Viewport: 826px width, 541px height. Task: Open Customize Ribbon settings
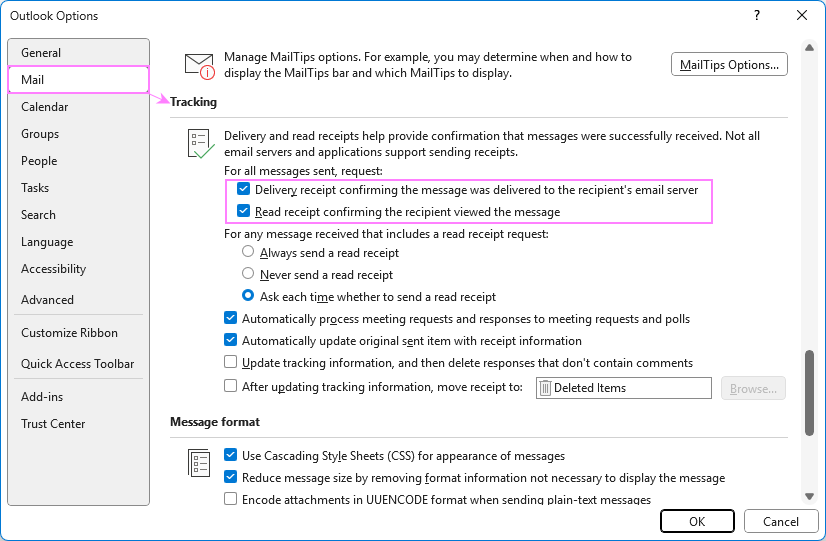[x=78, y=333]
